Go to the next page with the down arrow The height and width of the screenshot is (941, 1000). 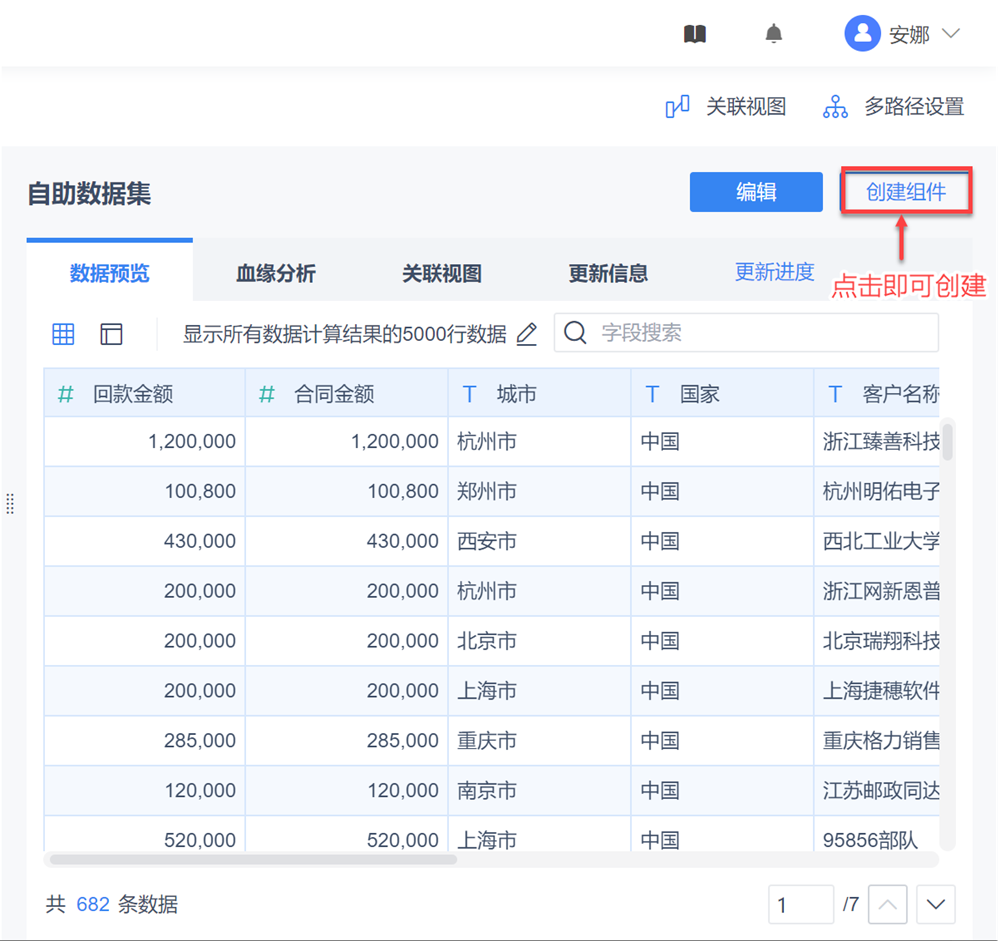936,905
